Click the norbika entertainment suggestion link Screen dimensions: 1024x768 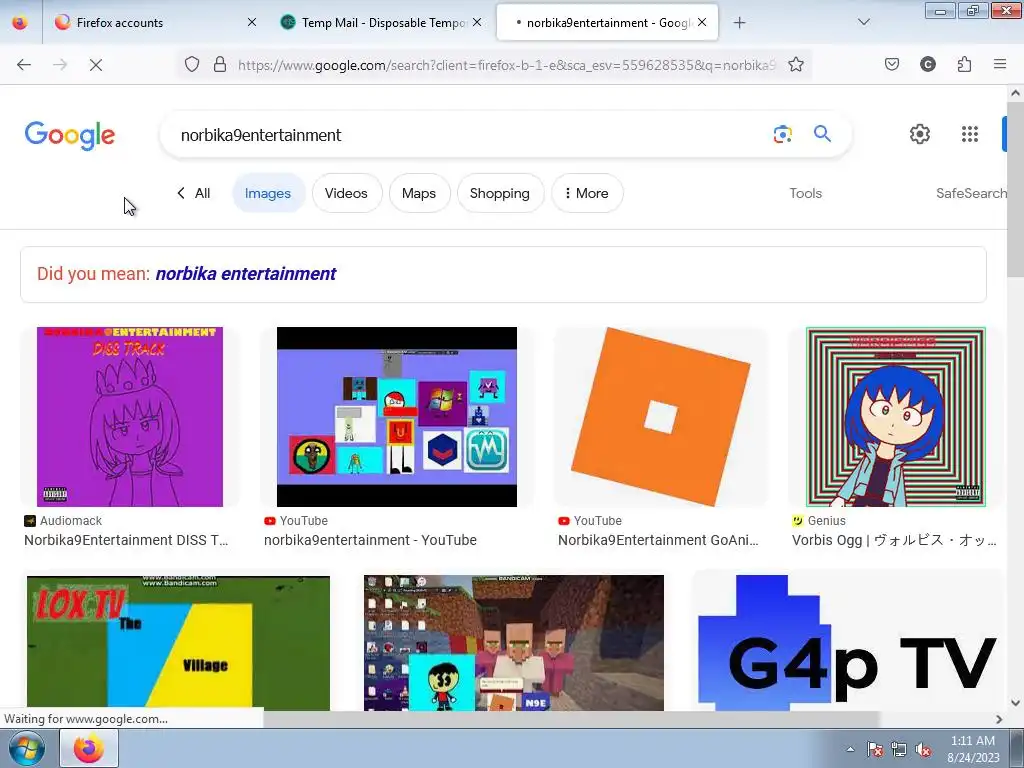click(246, 274)
